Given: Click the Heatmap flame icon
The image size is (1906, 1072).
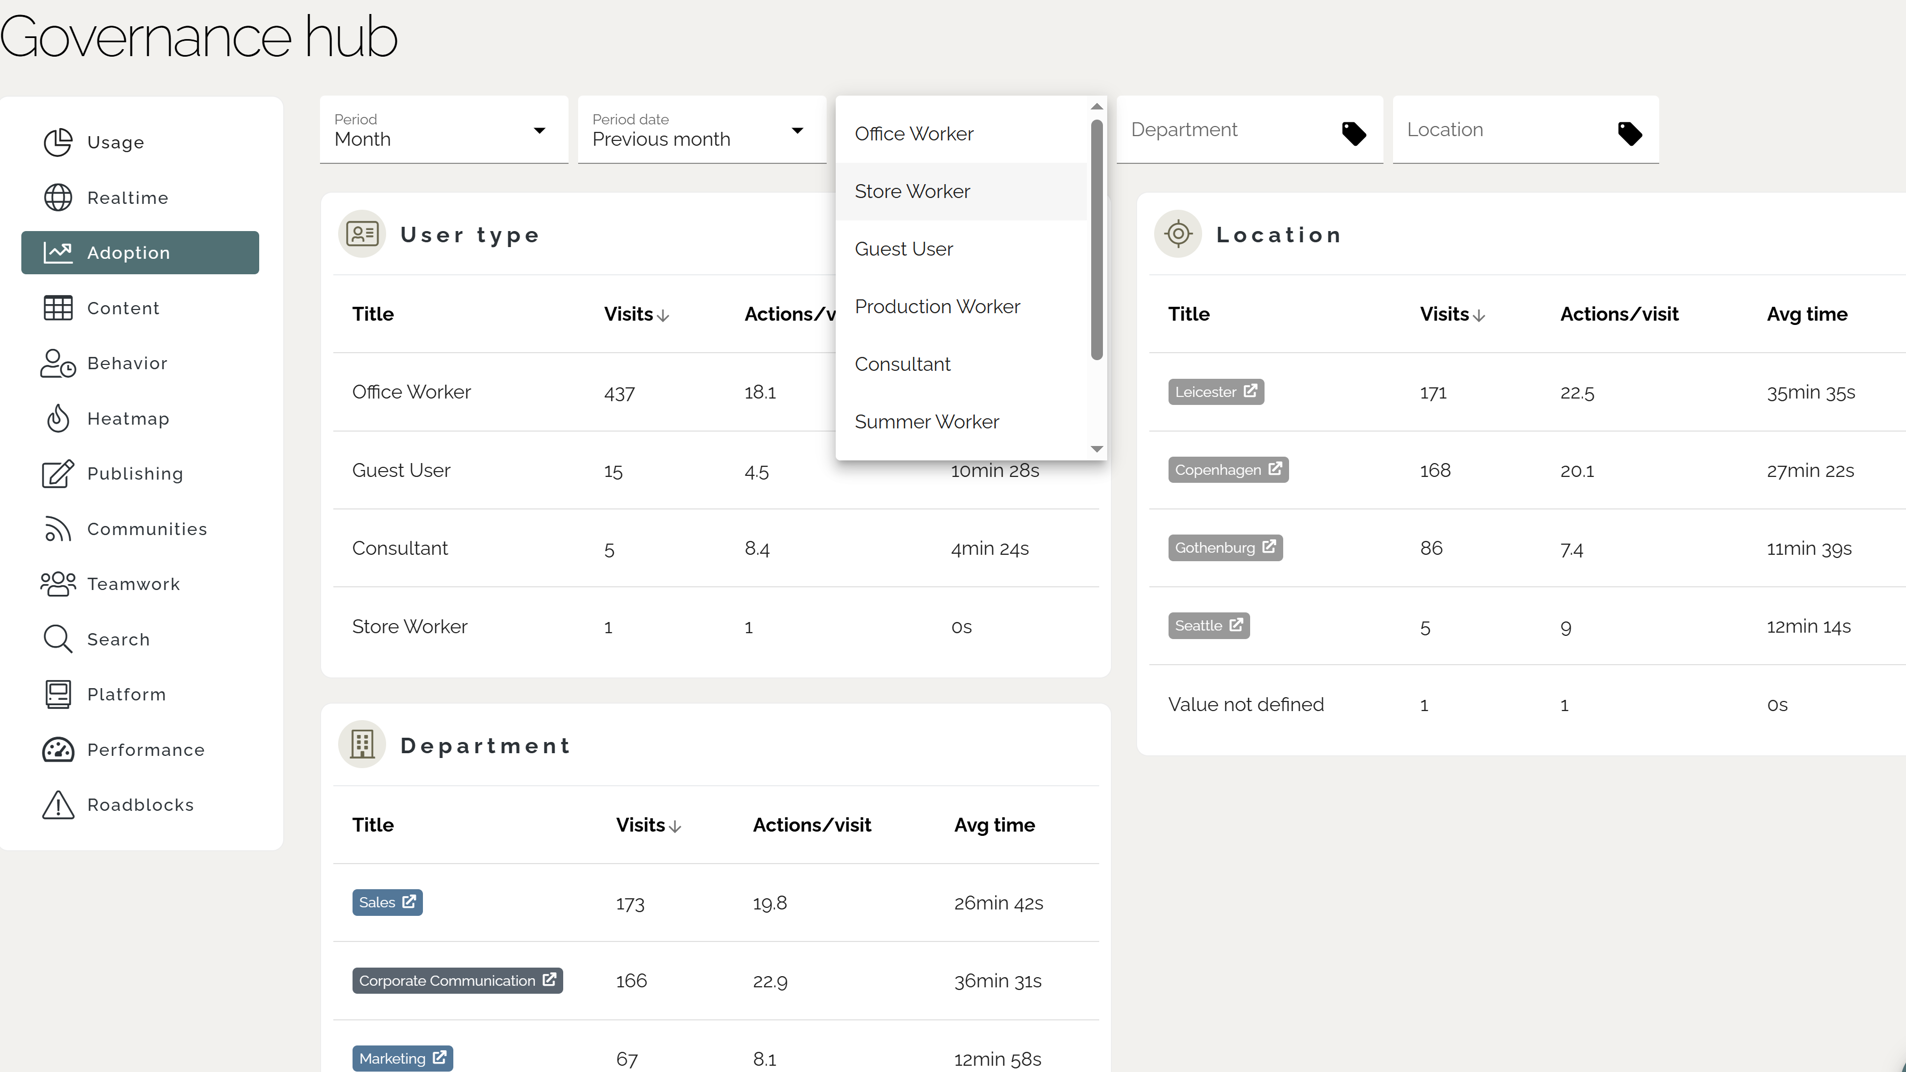Looking at the screenshot, I should (x=58, y=418).
